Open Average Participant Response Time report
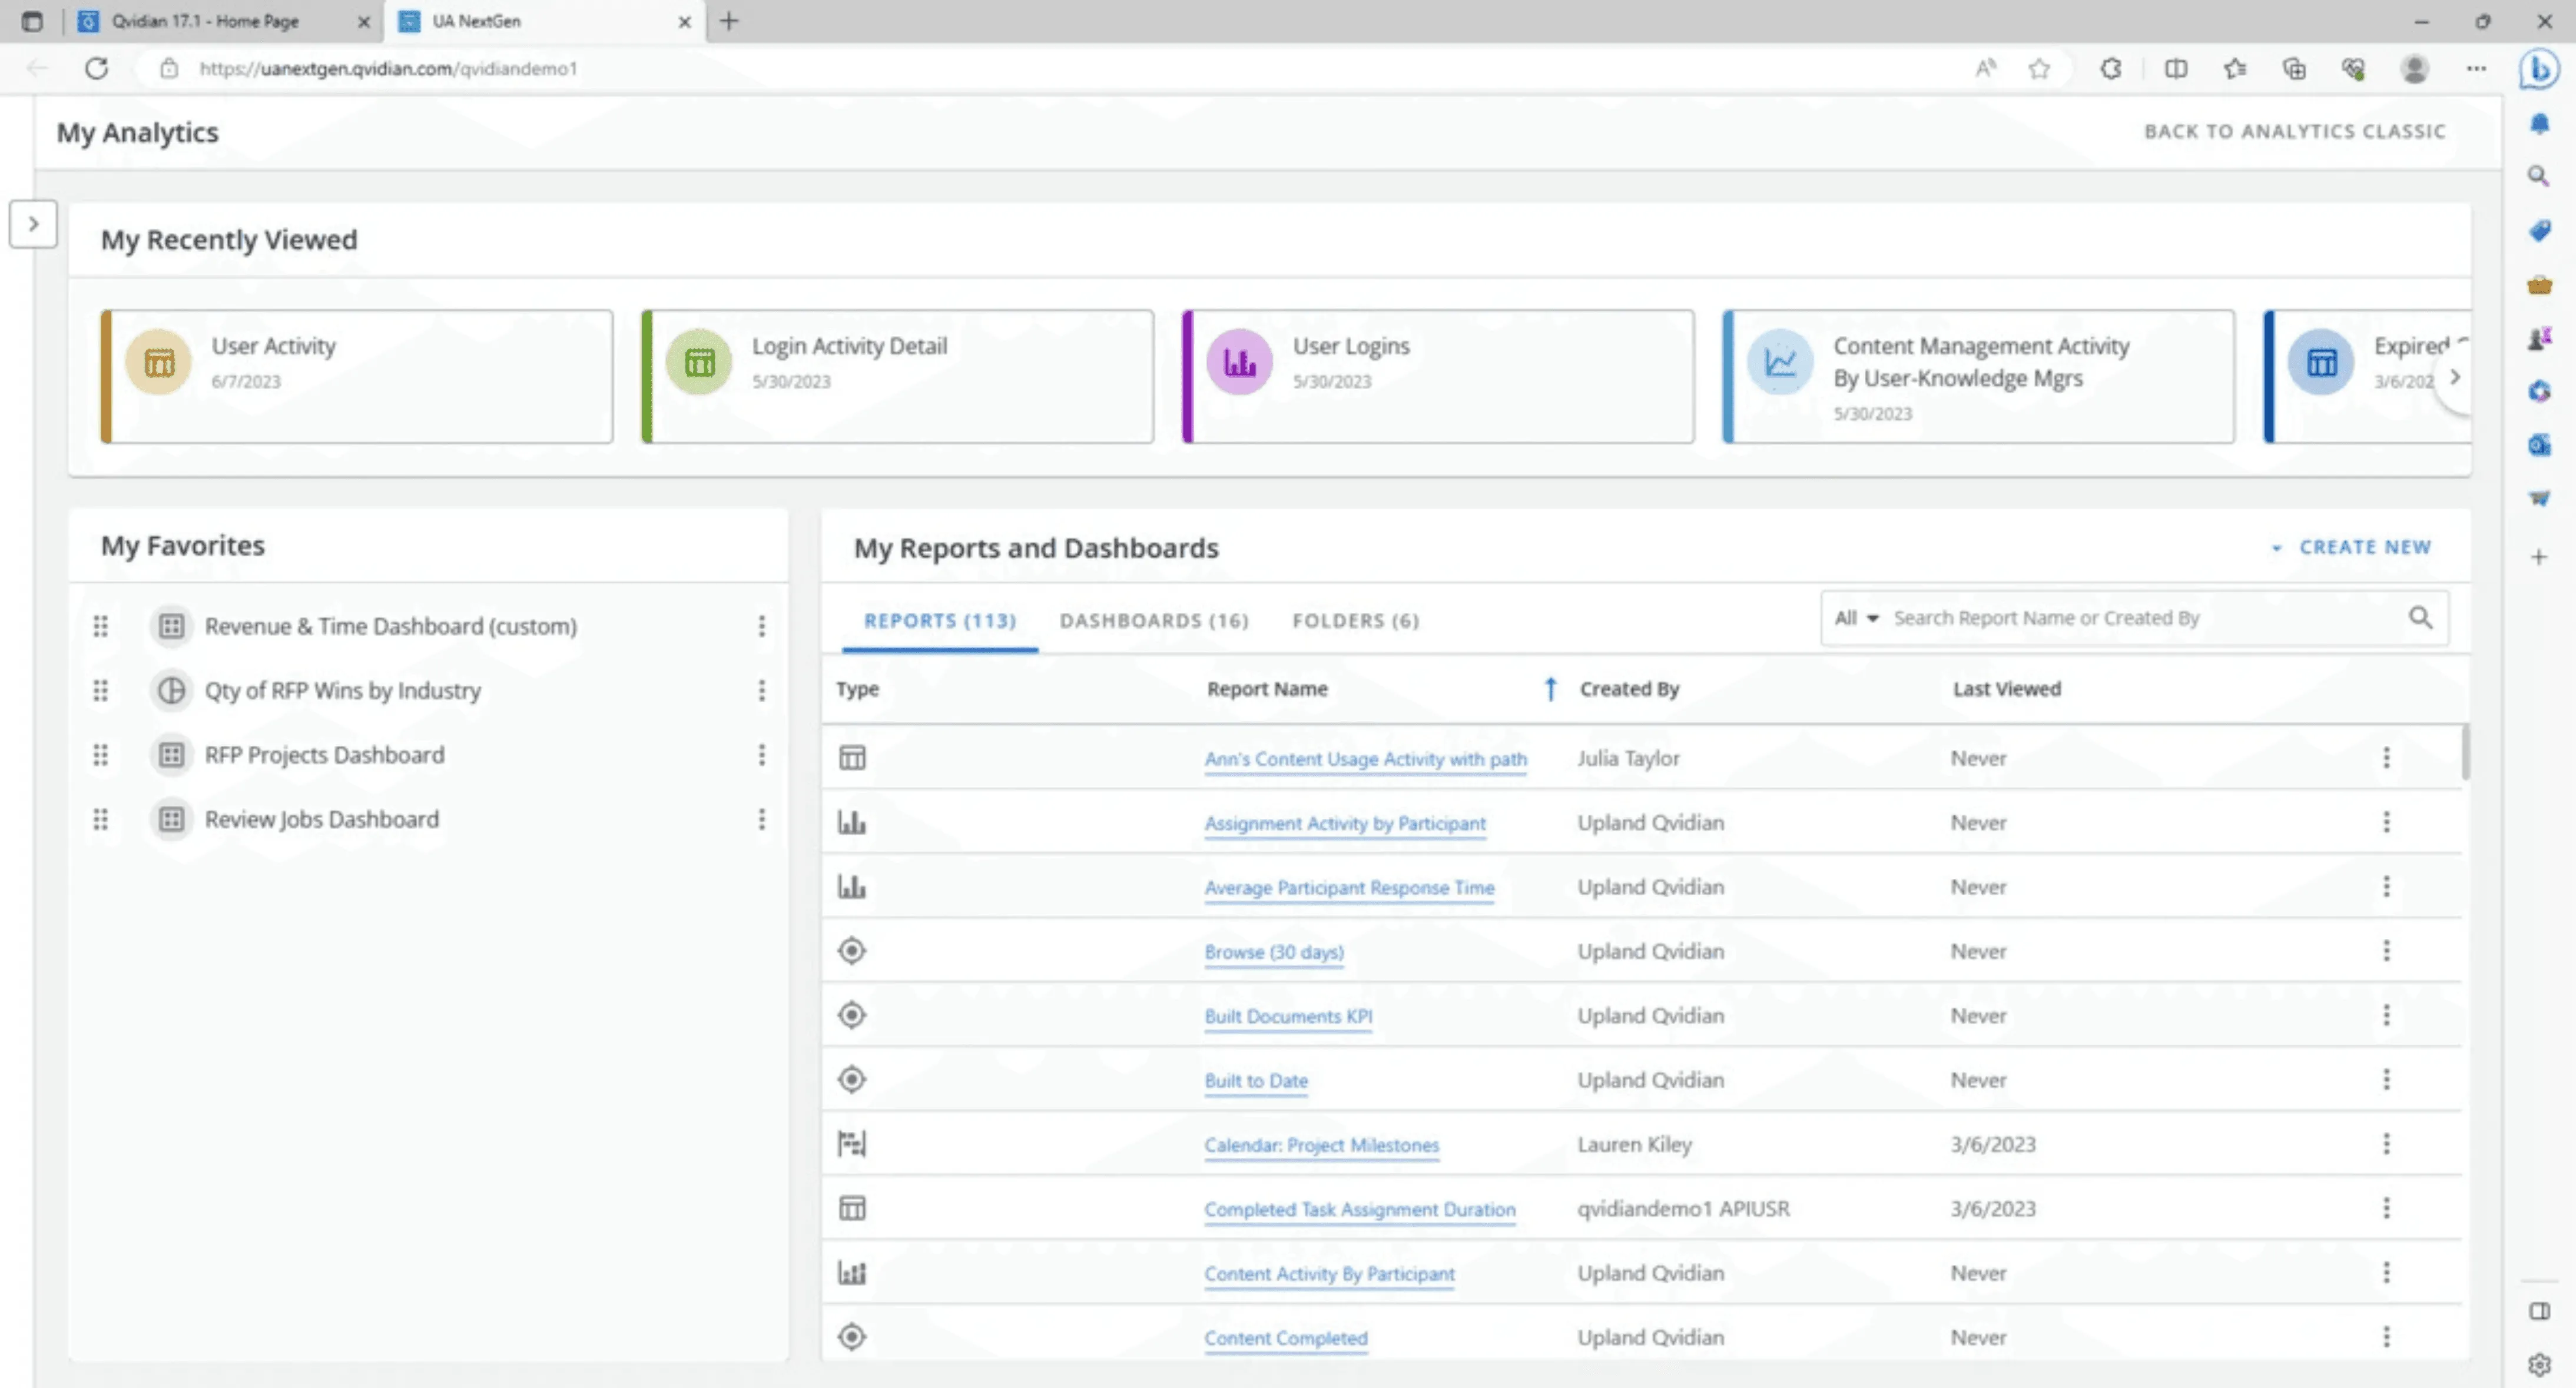Image resolution: width=2576 pixels, height=1388 pixels. coord(1349,888)
